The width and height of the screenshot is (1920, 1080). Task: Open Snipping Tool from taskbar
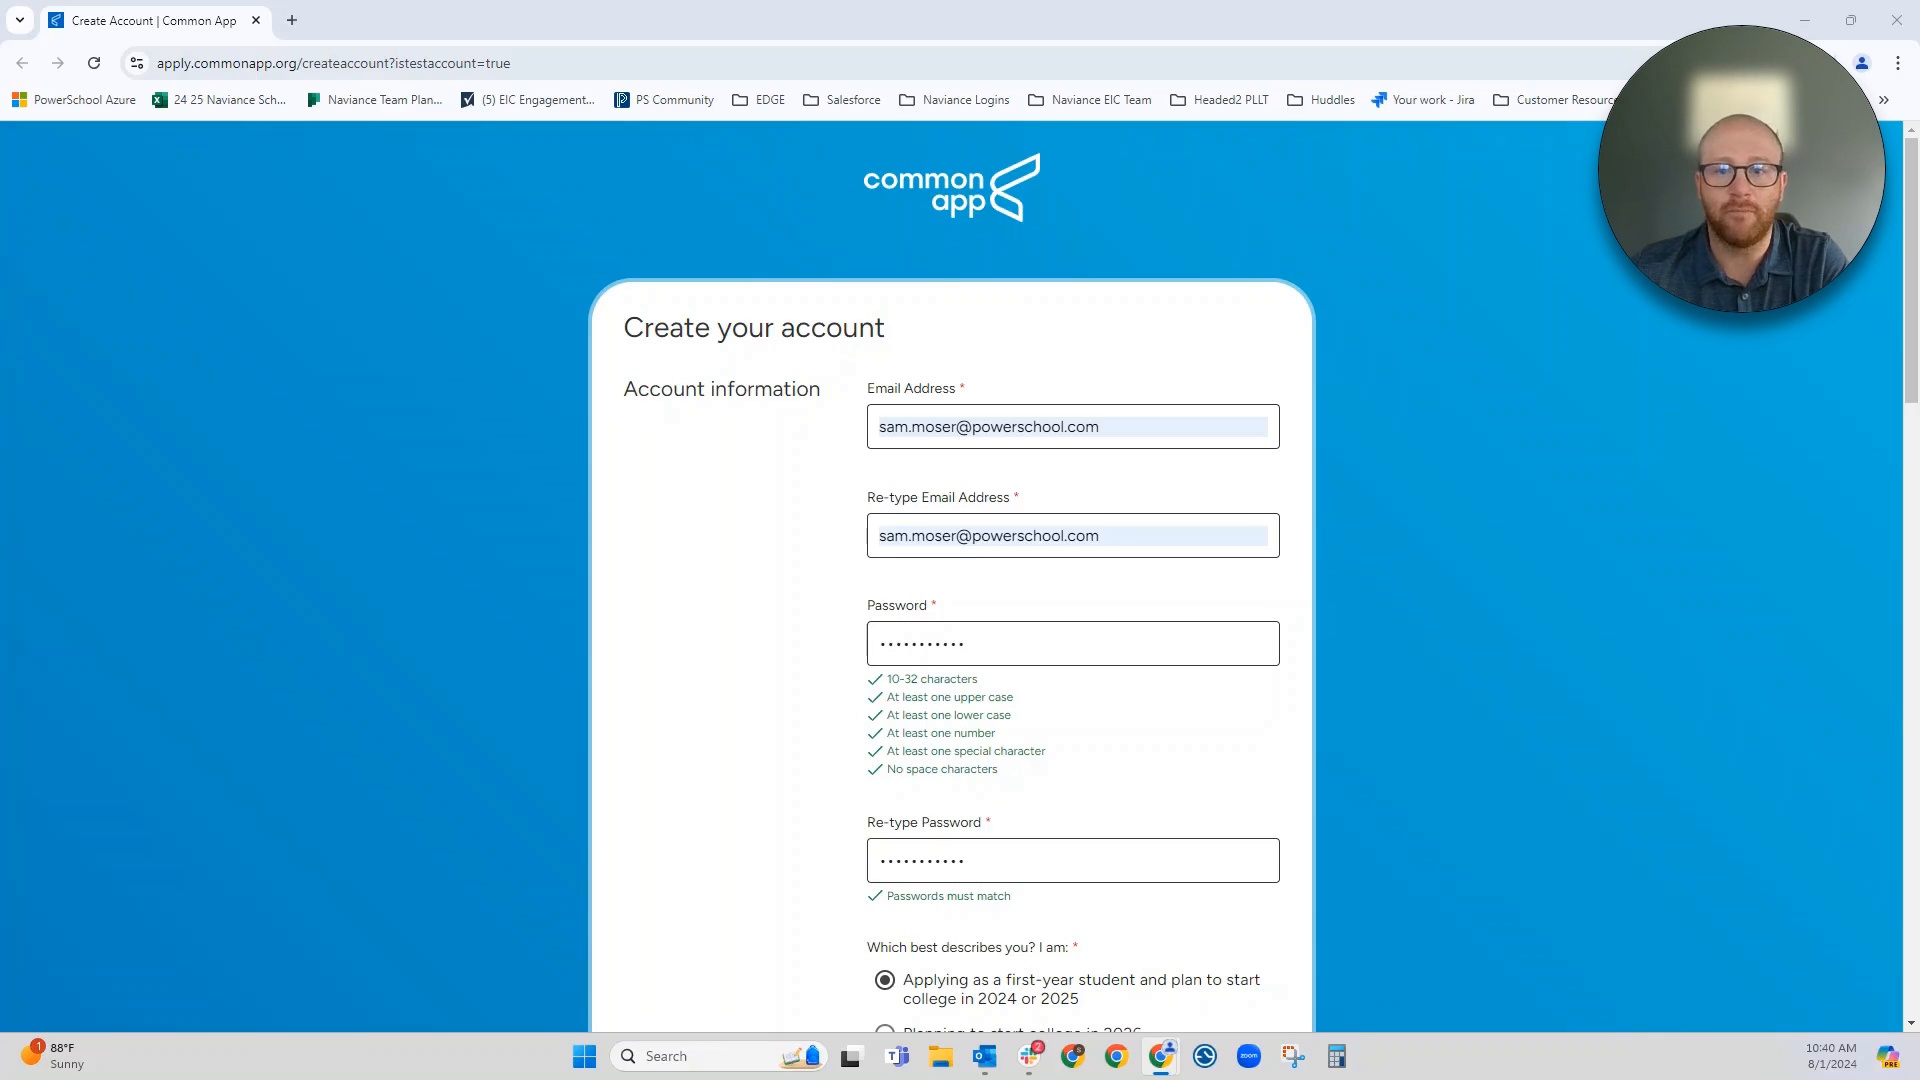(1293, 1056)
